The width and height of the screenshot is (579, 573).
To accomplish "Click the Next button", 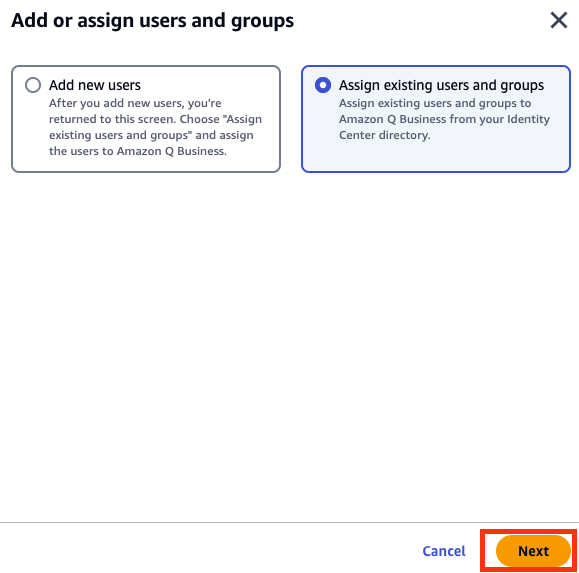I will [x=533, y=551].
